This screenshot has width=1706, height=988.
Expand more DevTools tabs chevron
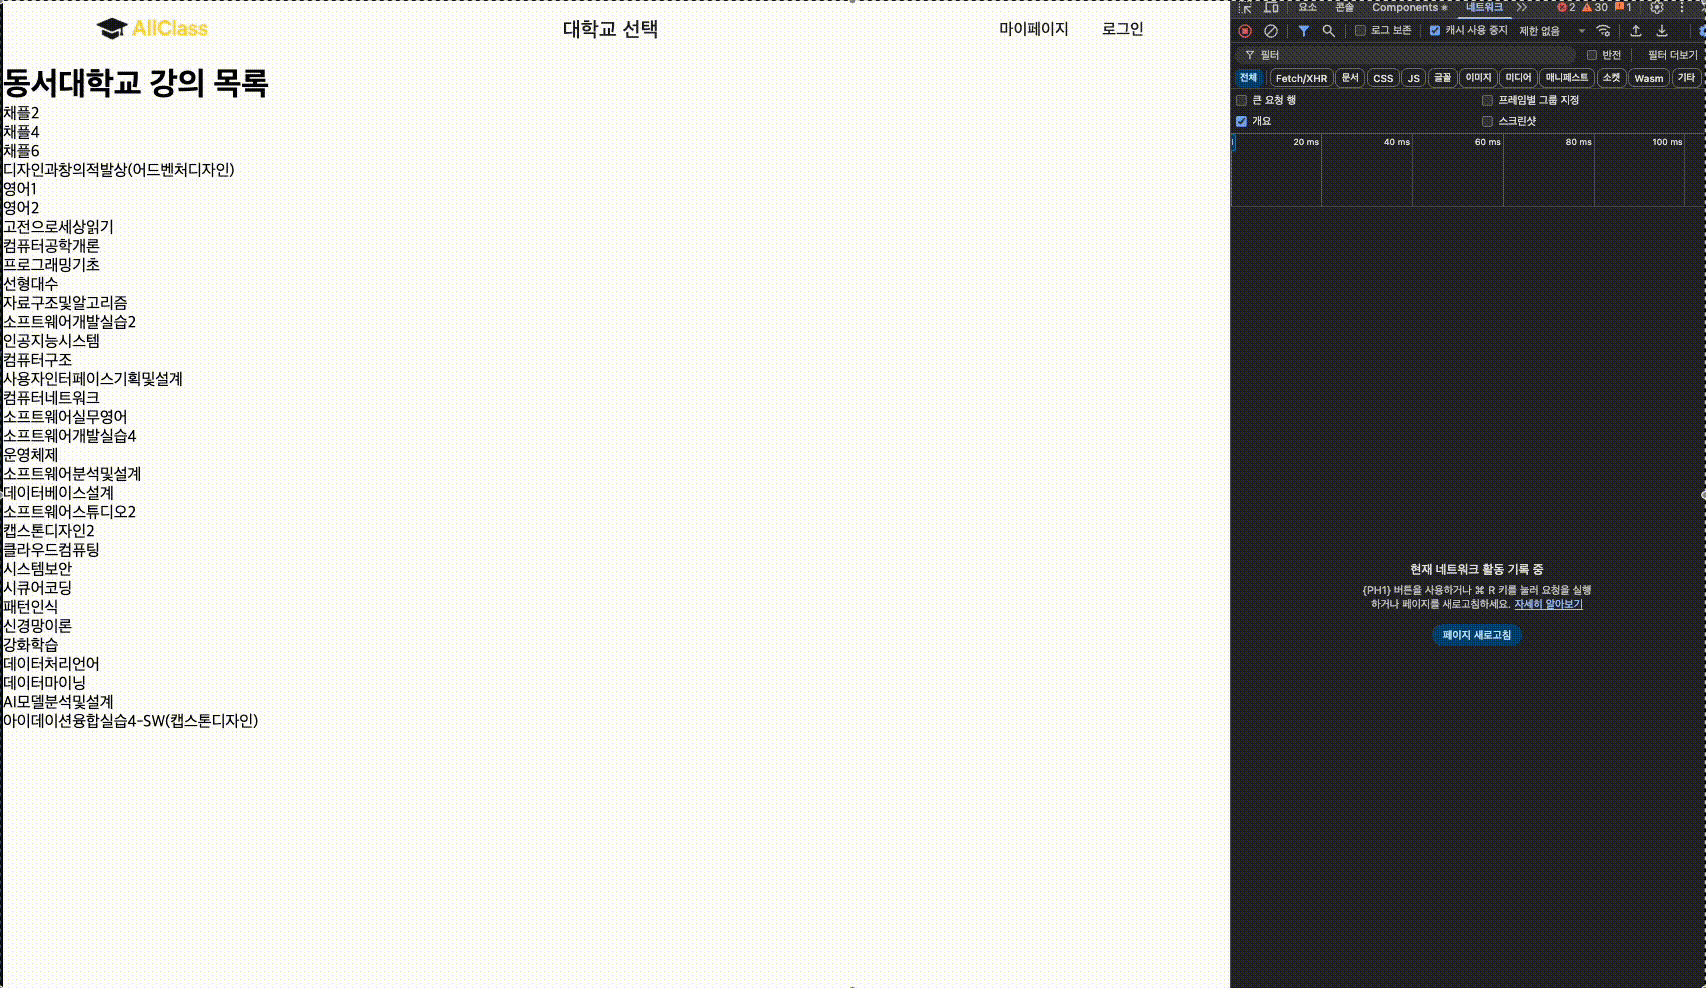tap(1522, 7)
